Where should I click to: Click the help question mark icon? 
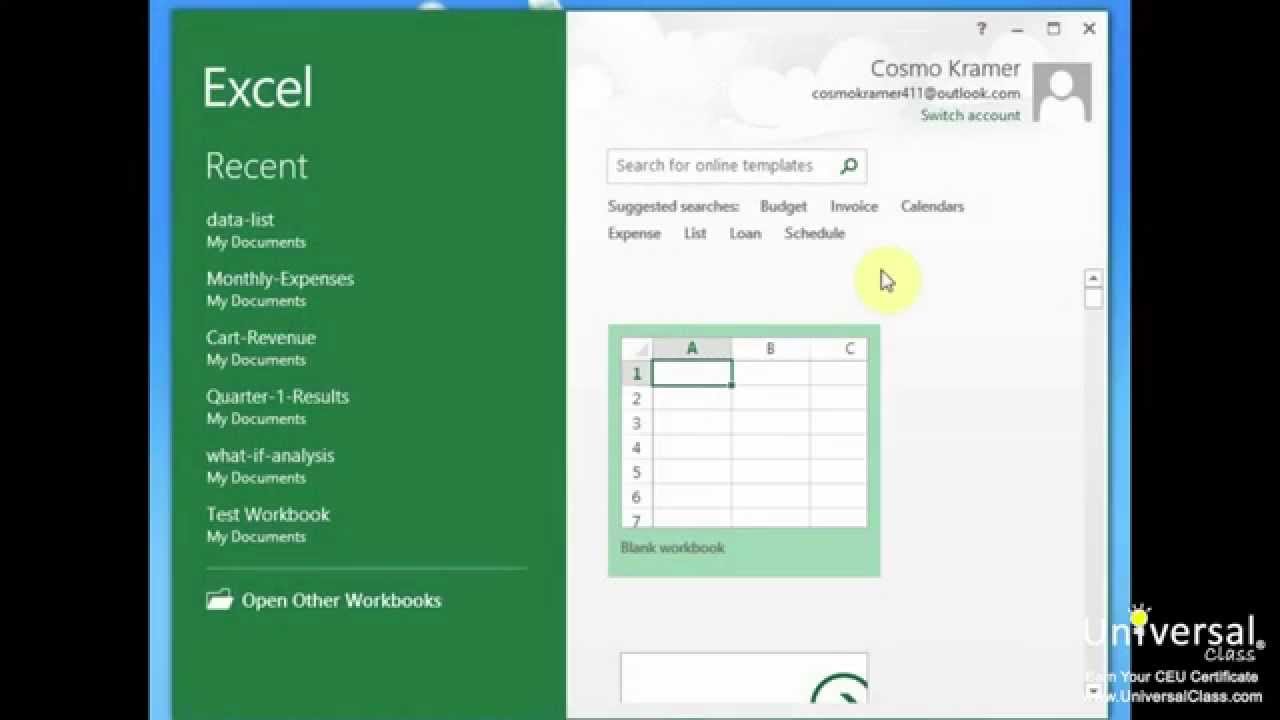(981, 29)
